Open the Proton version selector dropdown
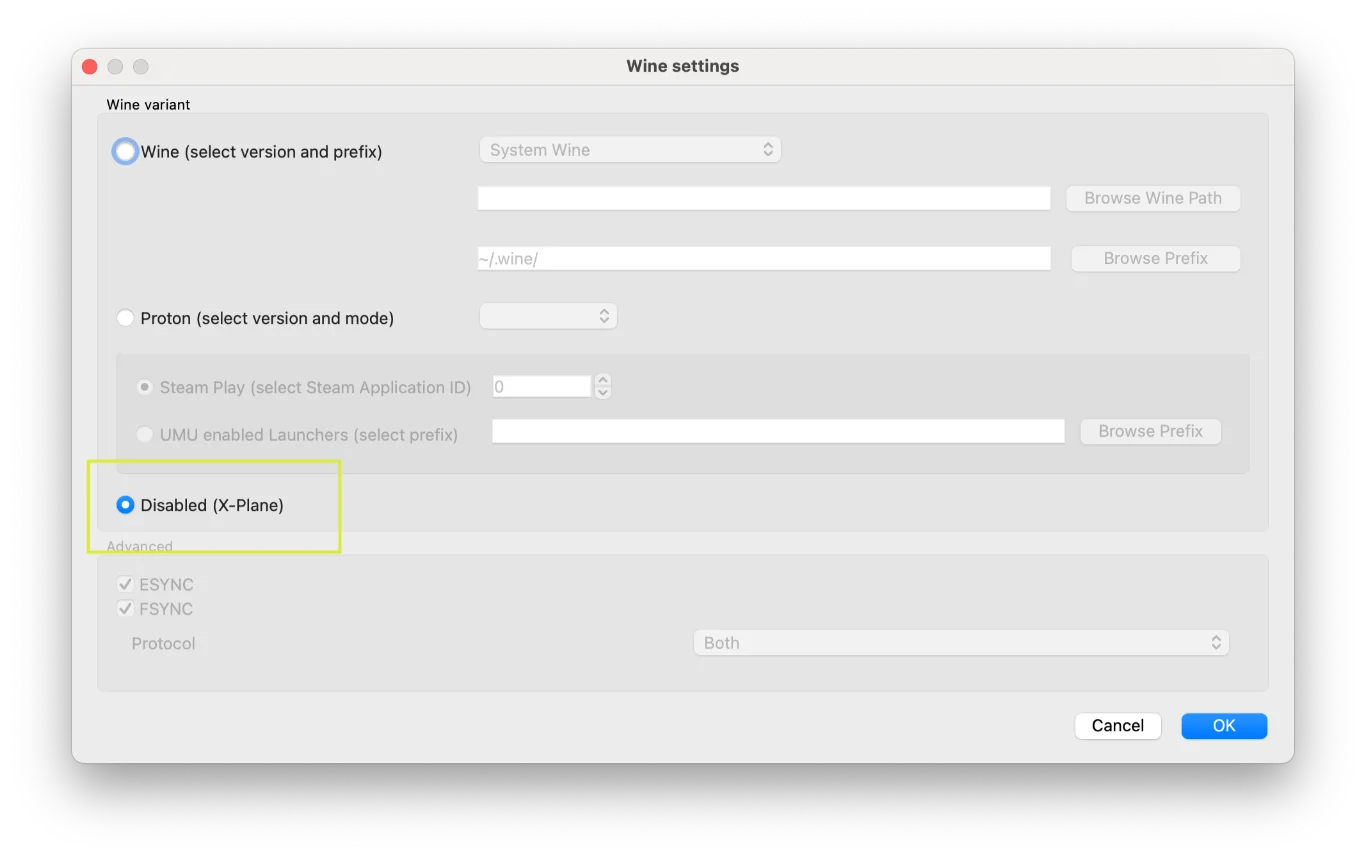 click(x=548, y=315)
